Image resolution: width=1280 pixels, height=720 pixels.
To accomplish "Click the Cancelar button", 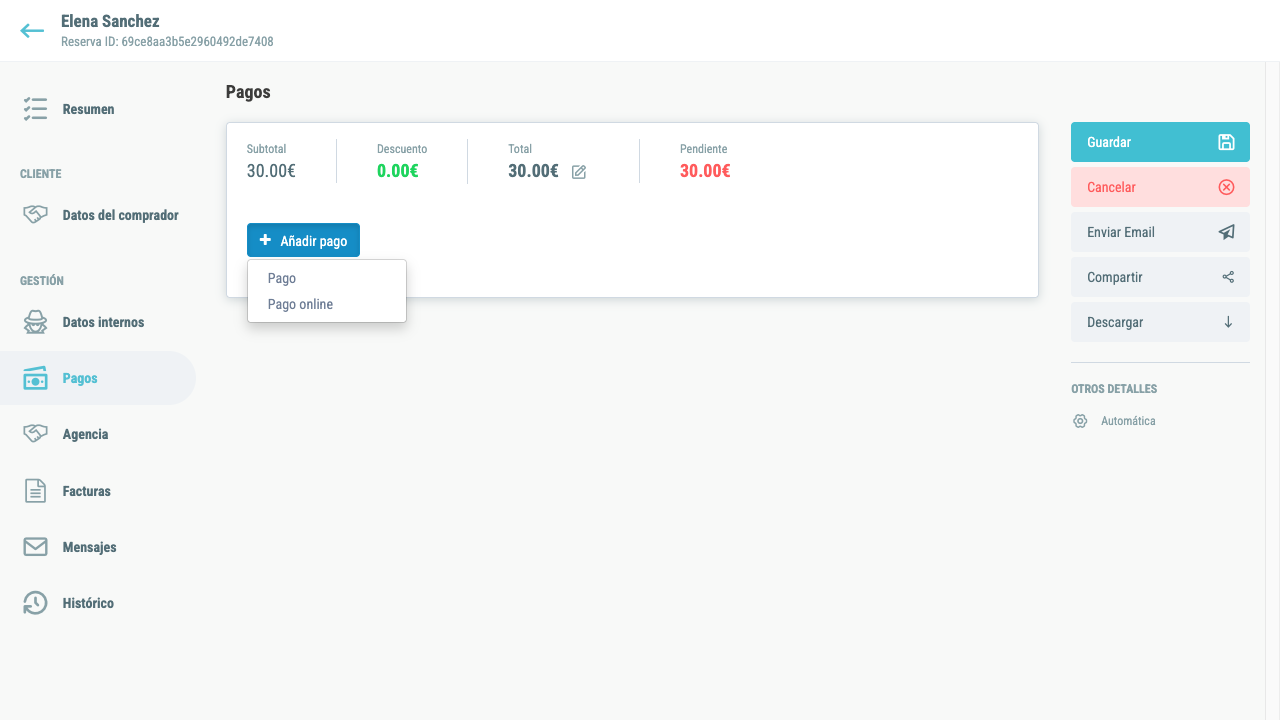I will pyautogui.click(x=1160, y=187).
